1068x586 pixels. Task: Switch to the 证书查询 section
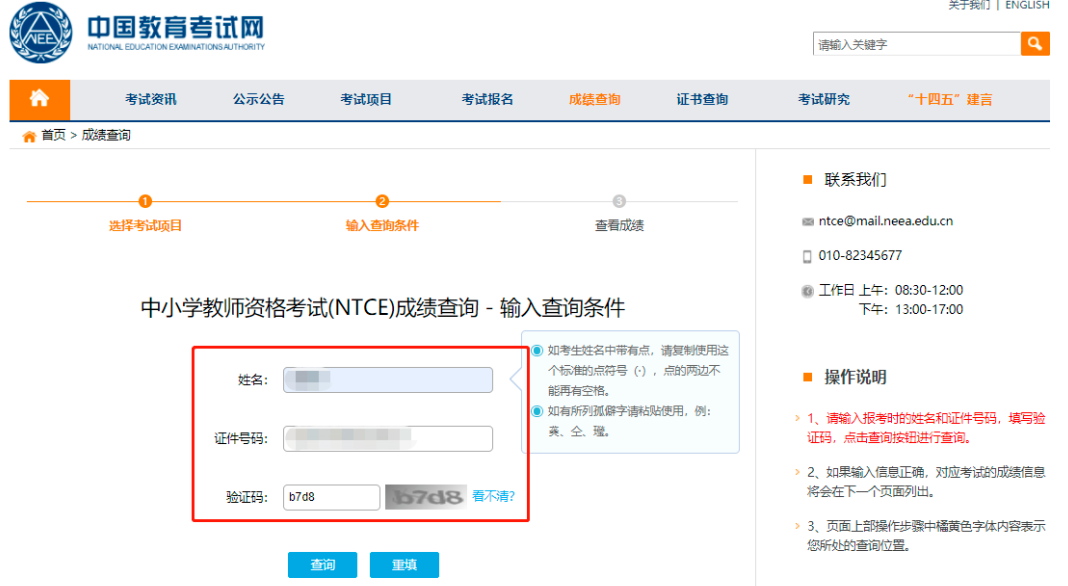702,100
